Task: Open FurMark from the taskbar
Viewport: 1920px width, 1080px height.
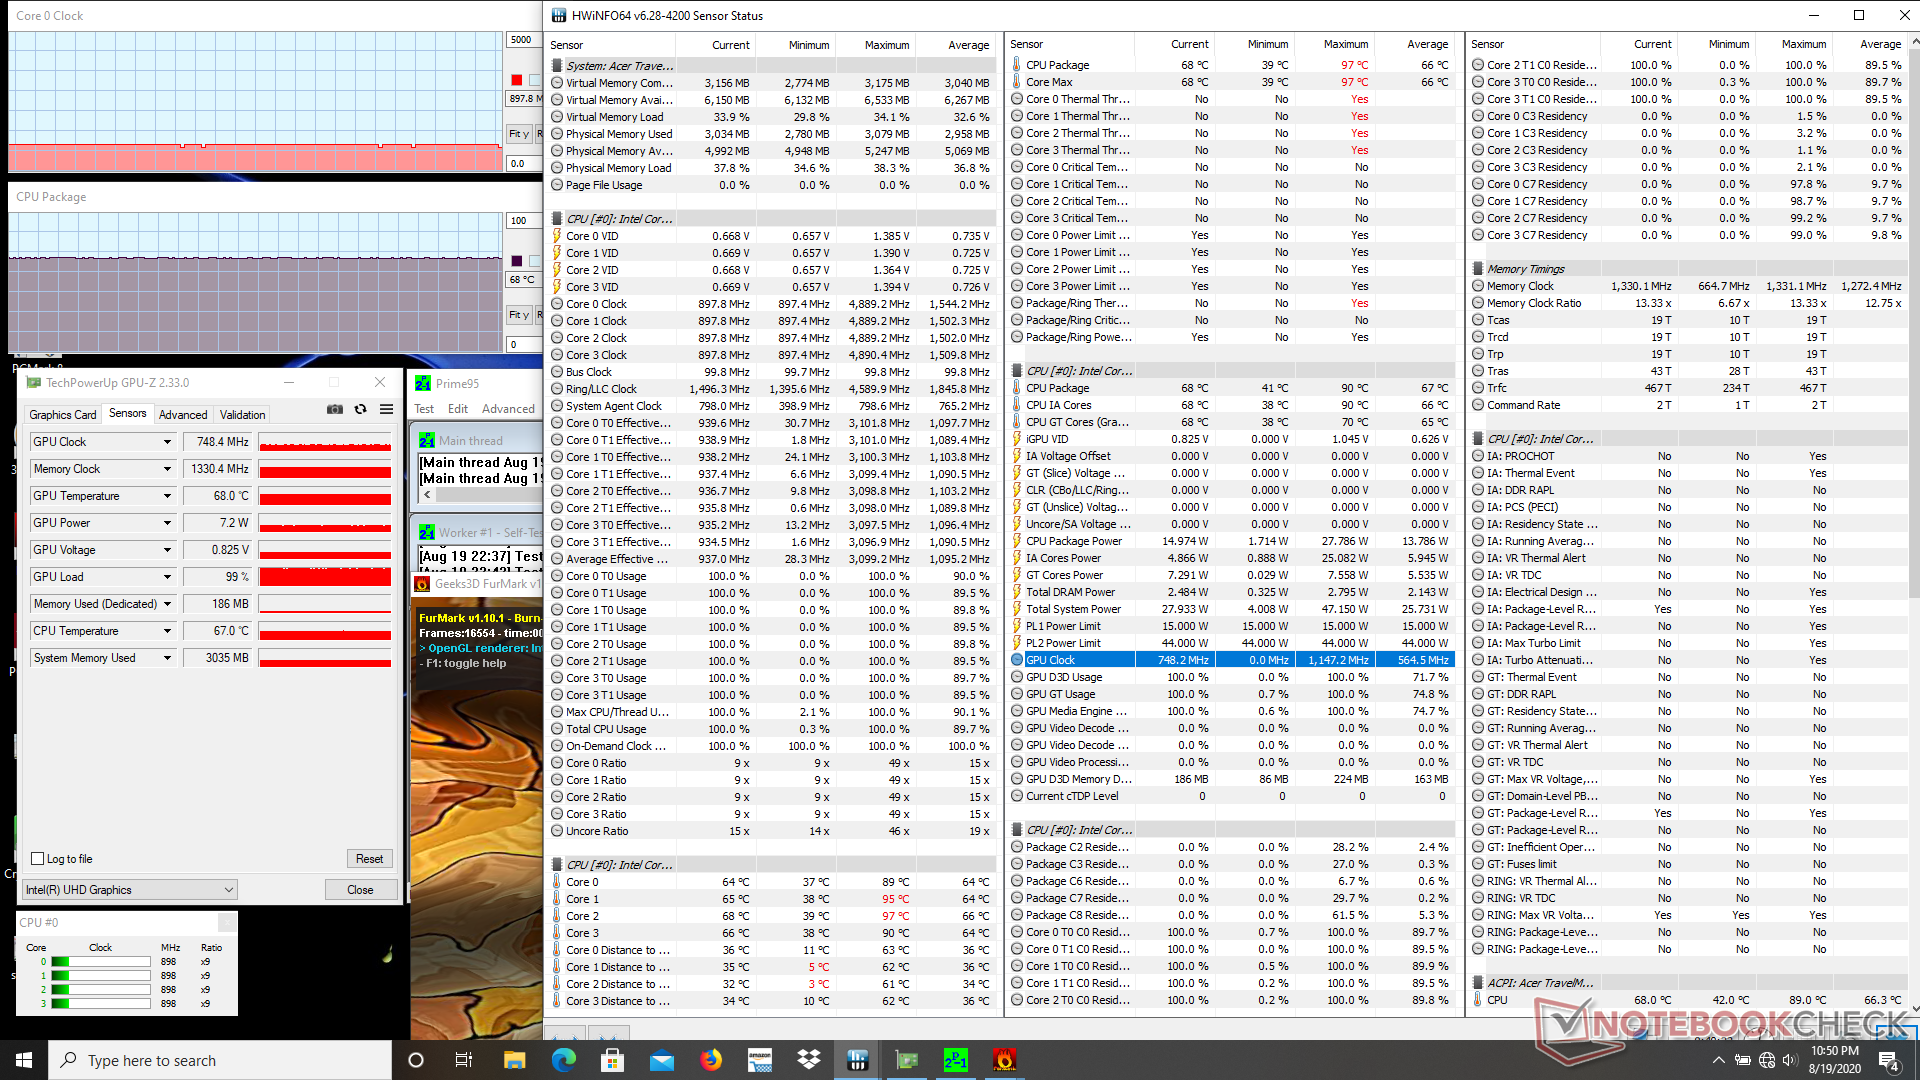Action: [x=1004, y=1060]
